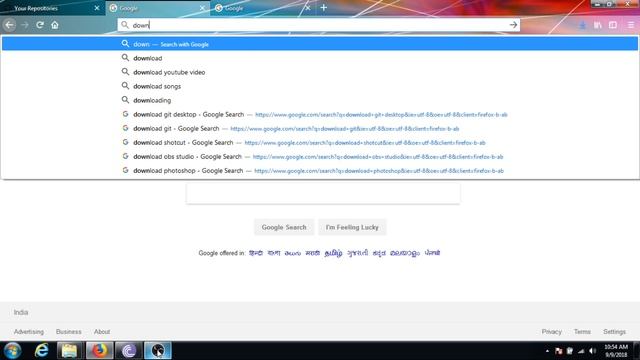640x360 pixels.
Task: Click in the address bar text field
Action: 318,25
